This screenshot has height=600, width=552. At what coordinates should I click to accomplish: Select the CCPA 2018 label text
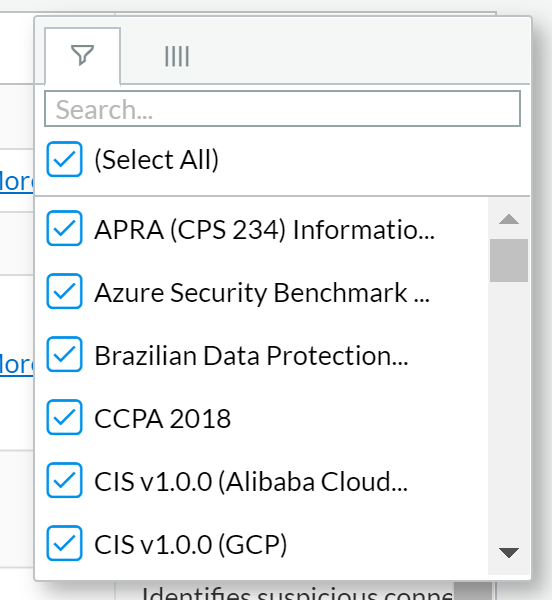(163, 419)
